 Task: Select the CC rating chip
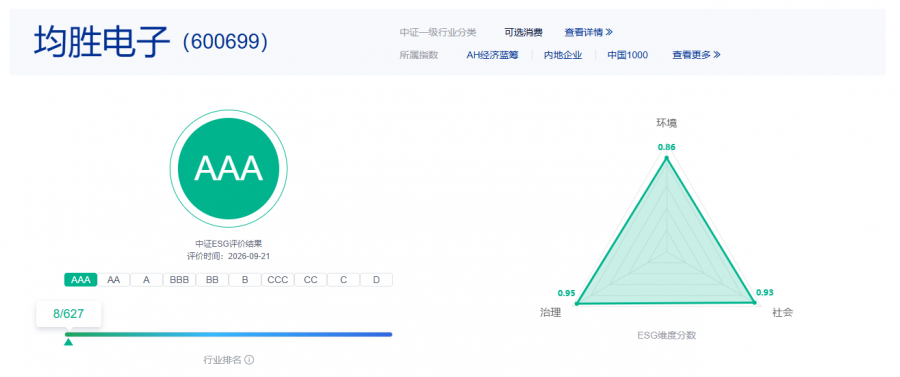(311, 279)
